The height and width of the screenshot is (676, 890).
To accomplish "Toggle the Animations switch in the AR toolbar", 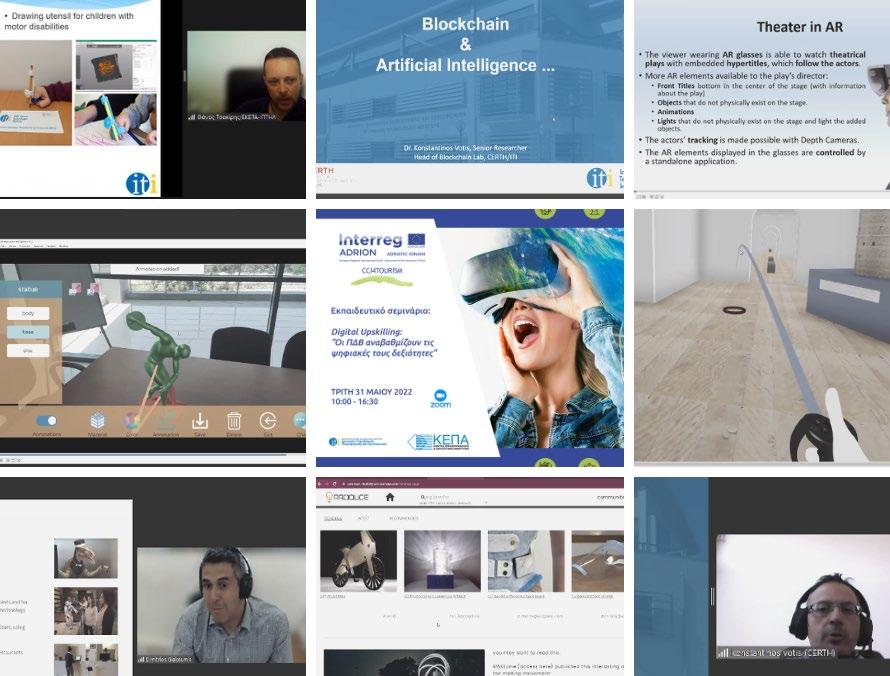I will (47, 421).
